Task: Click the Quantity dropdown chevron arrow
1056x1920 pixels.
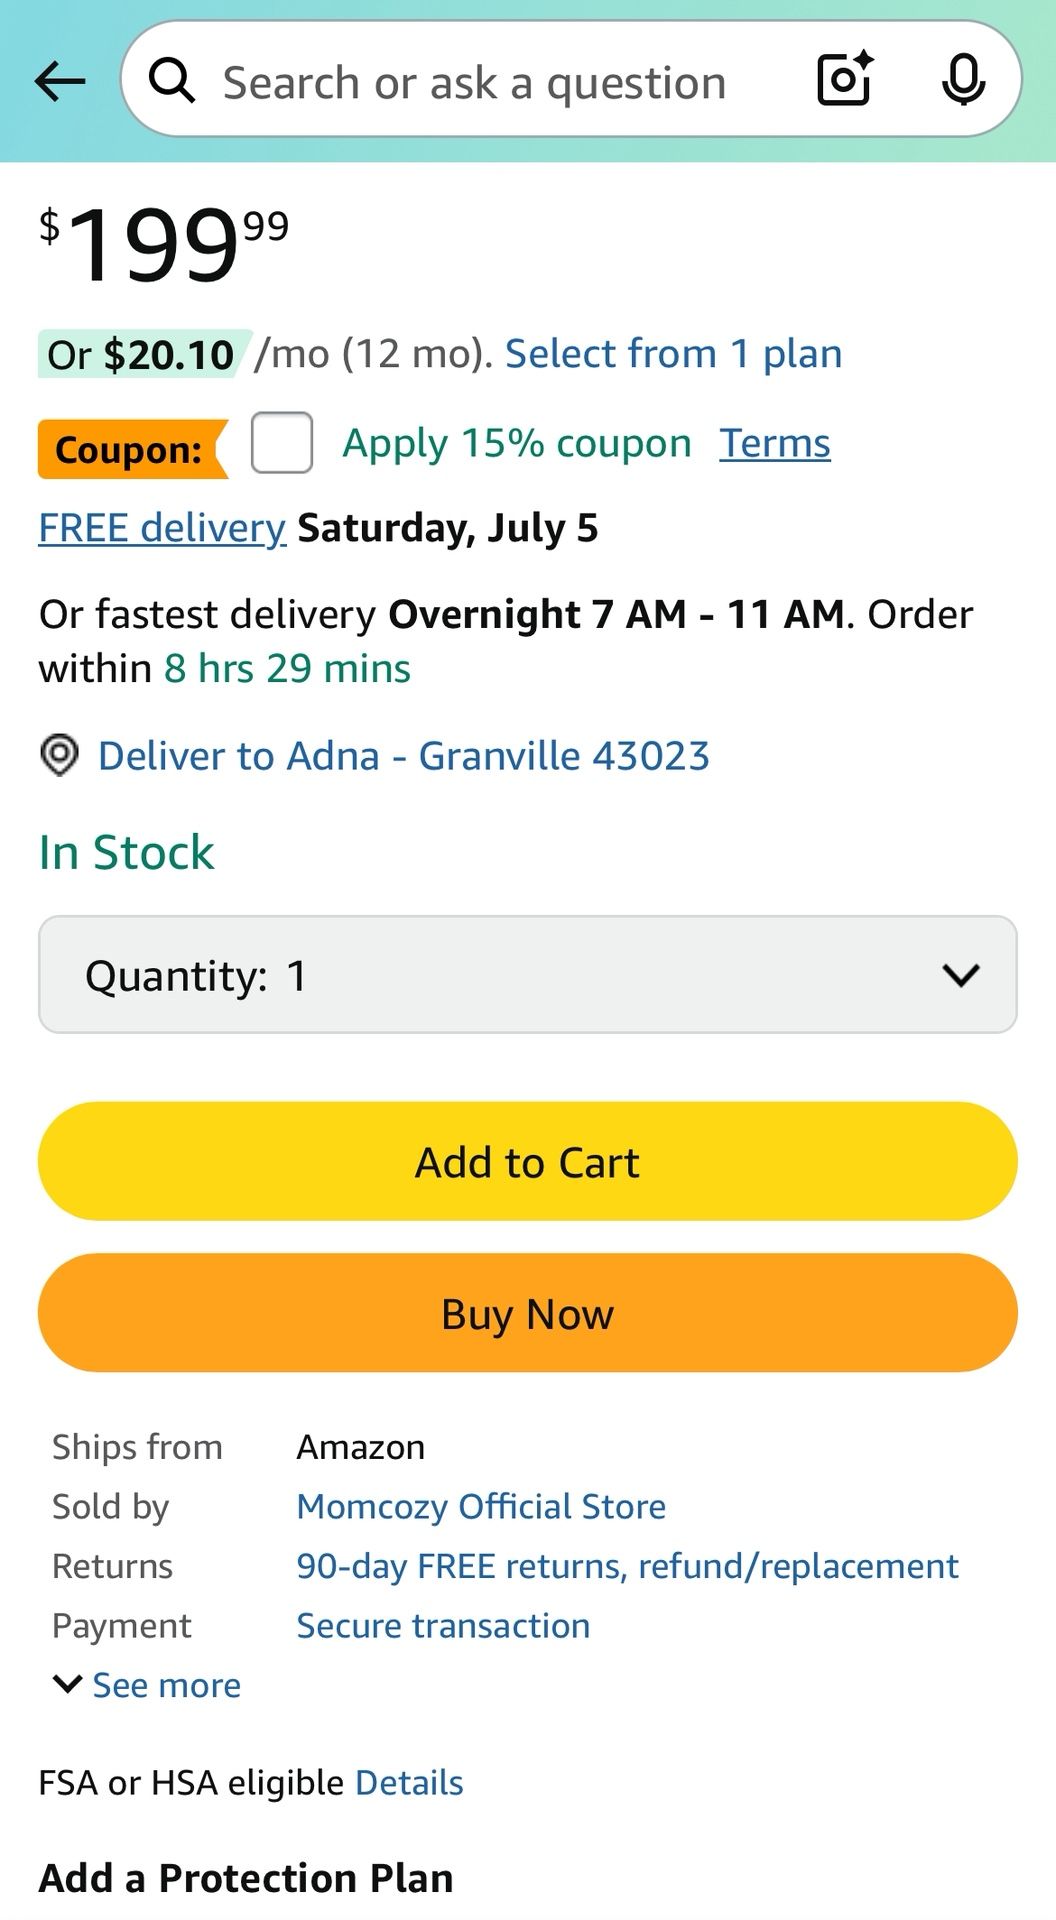Action: pyautogui.click(x=961, y=975)
